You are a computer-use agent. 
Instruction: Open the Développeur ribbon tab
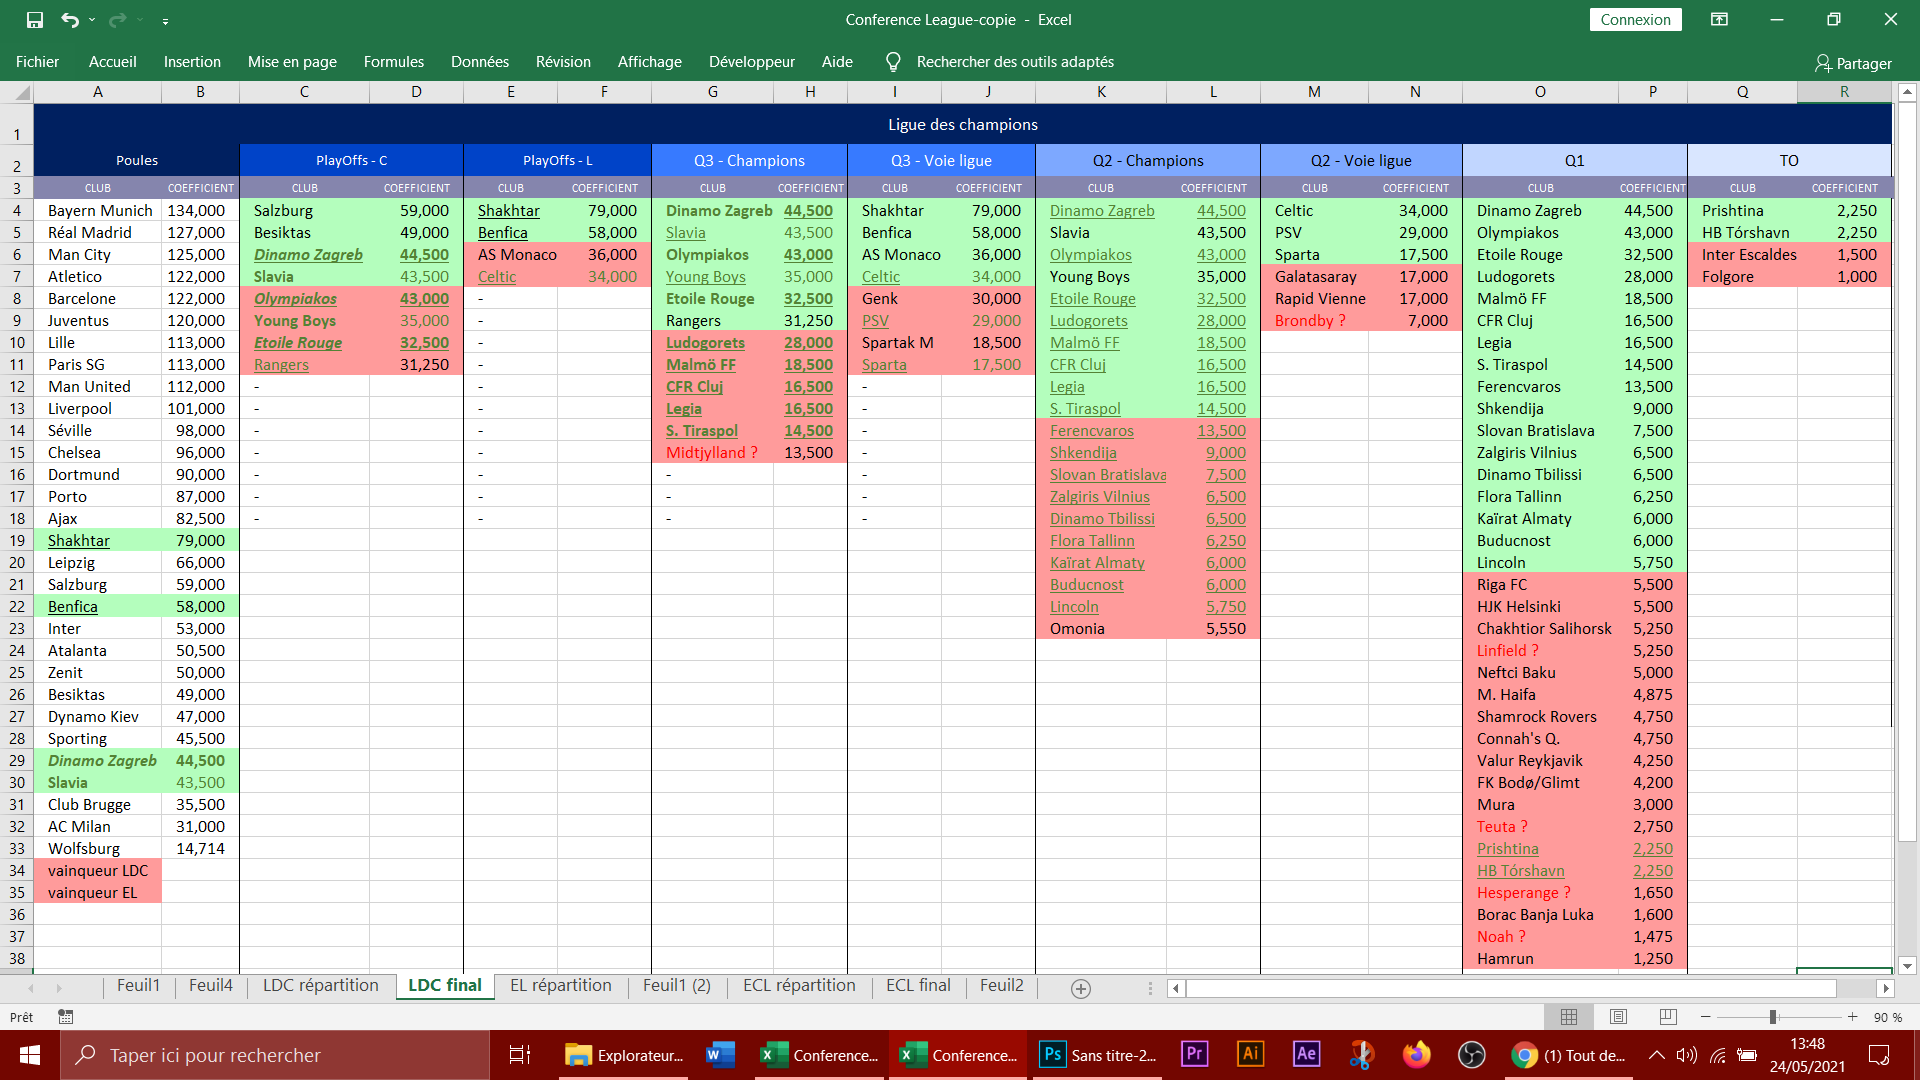click(752, 62)
